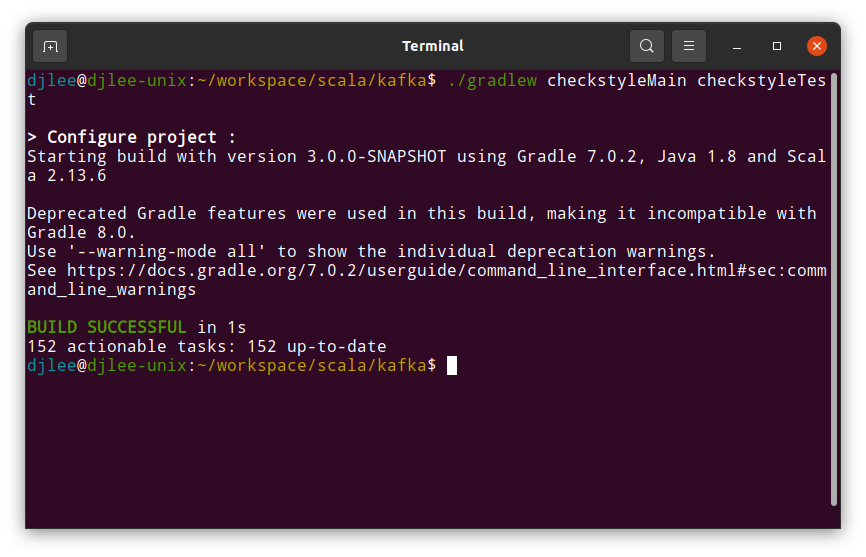The height and width of the screenshot is (557, 866).
Task: Click 'Deprecated Gradle features' warning line
Action: point(421,214)
